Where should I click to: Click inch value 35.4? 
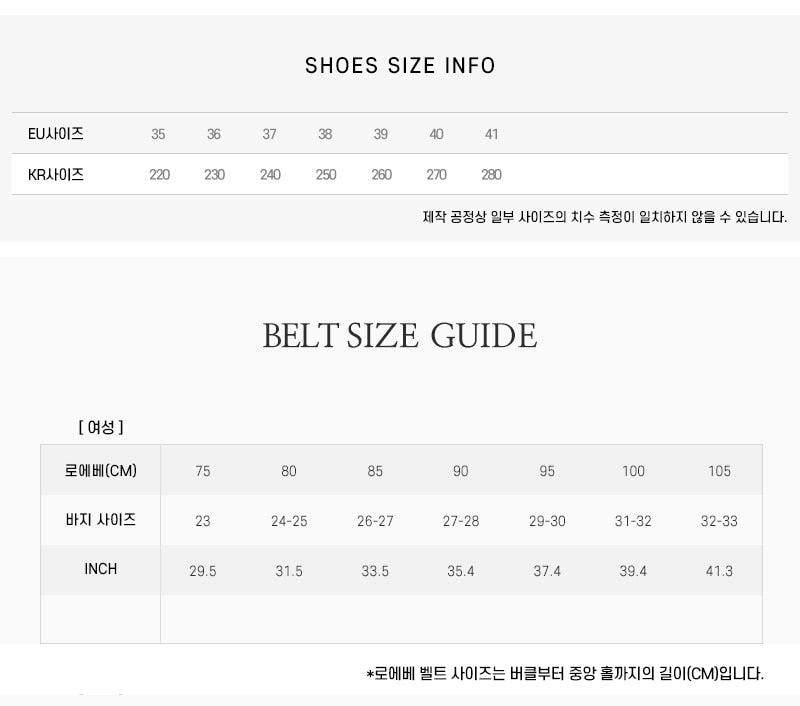click(x=461, y=571)
